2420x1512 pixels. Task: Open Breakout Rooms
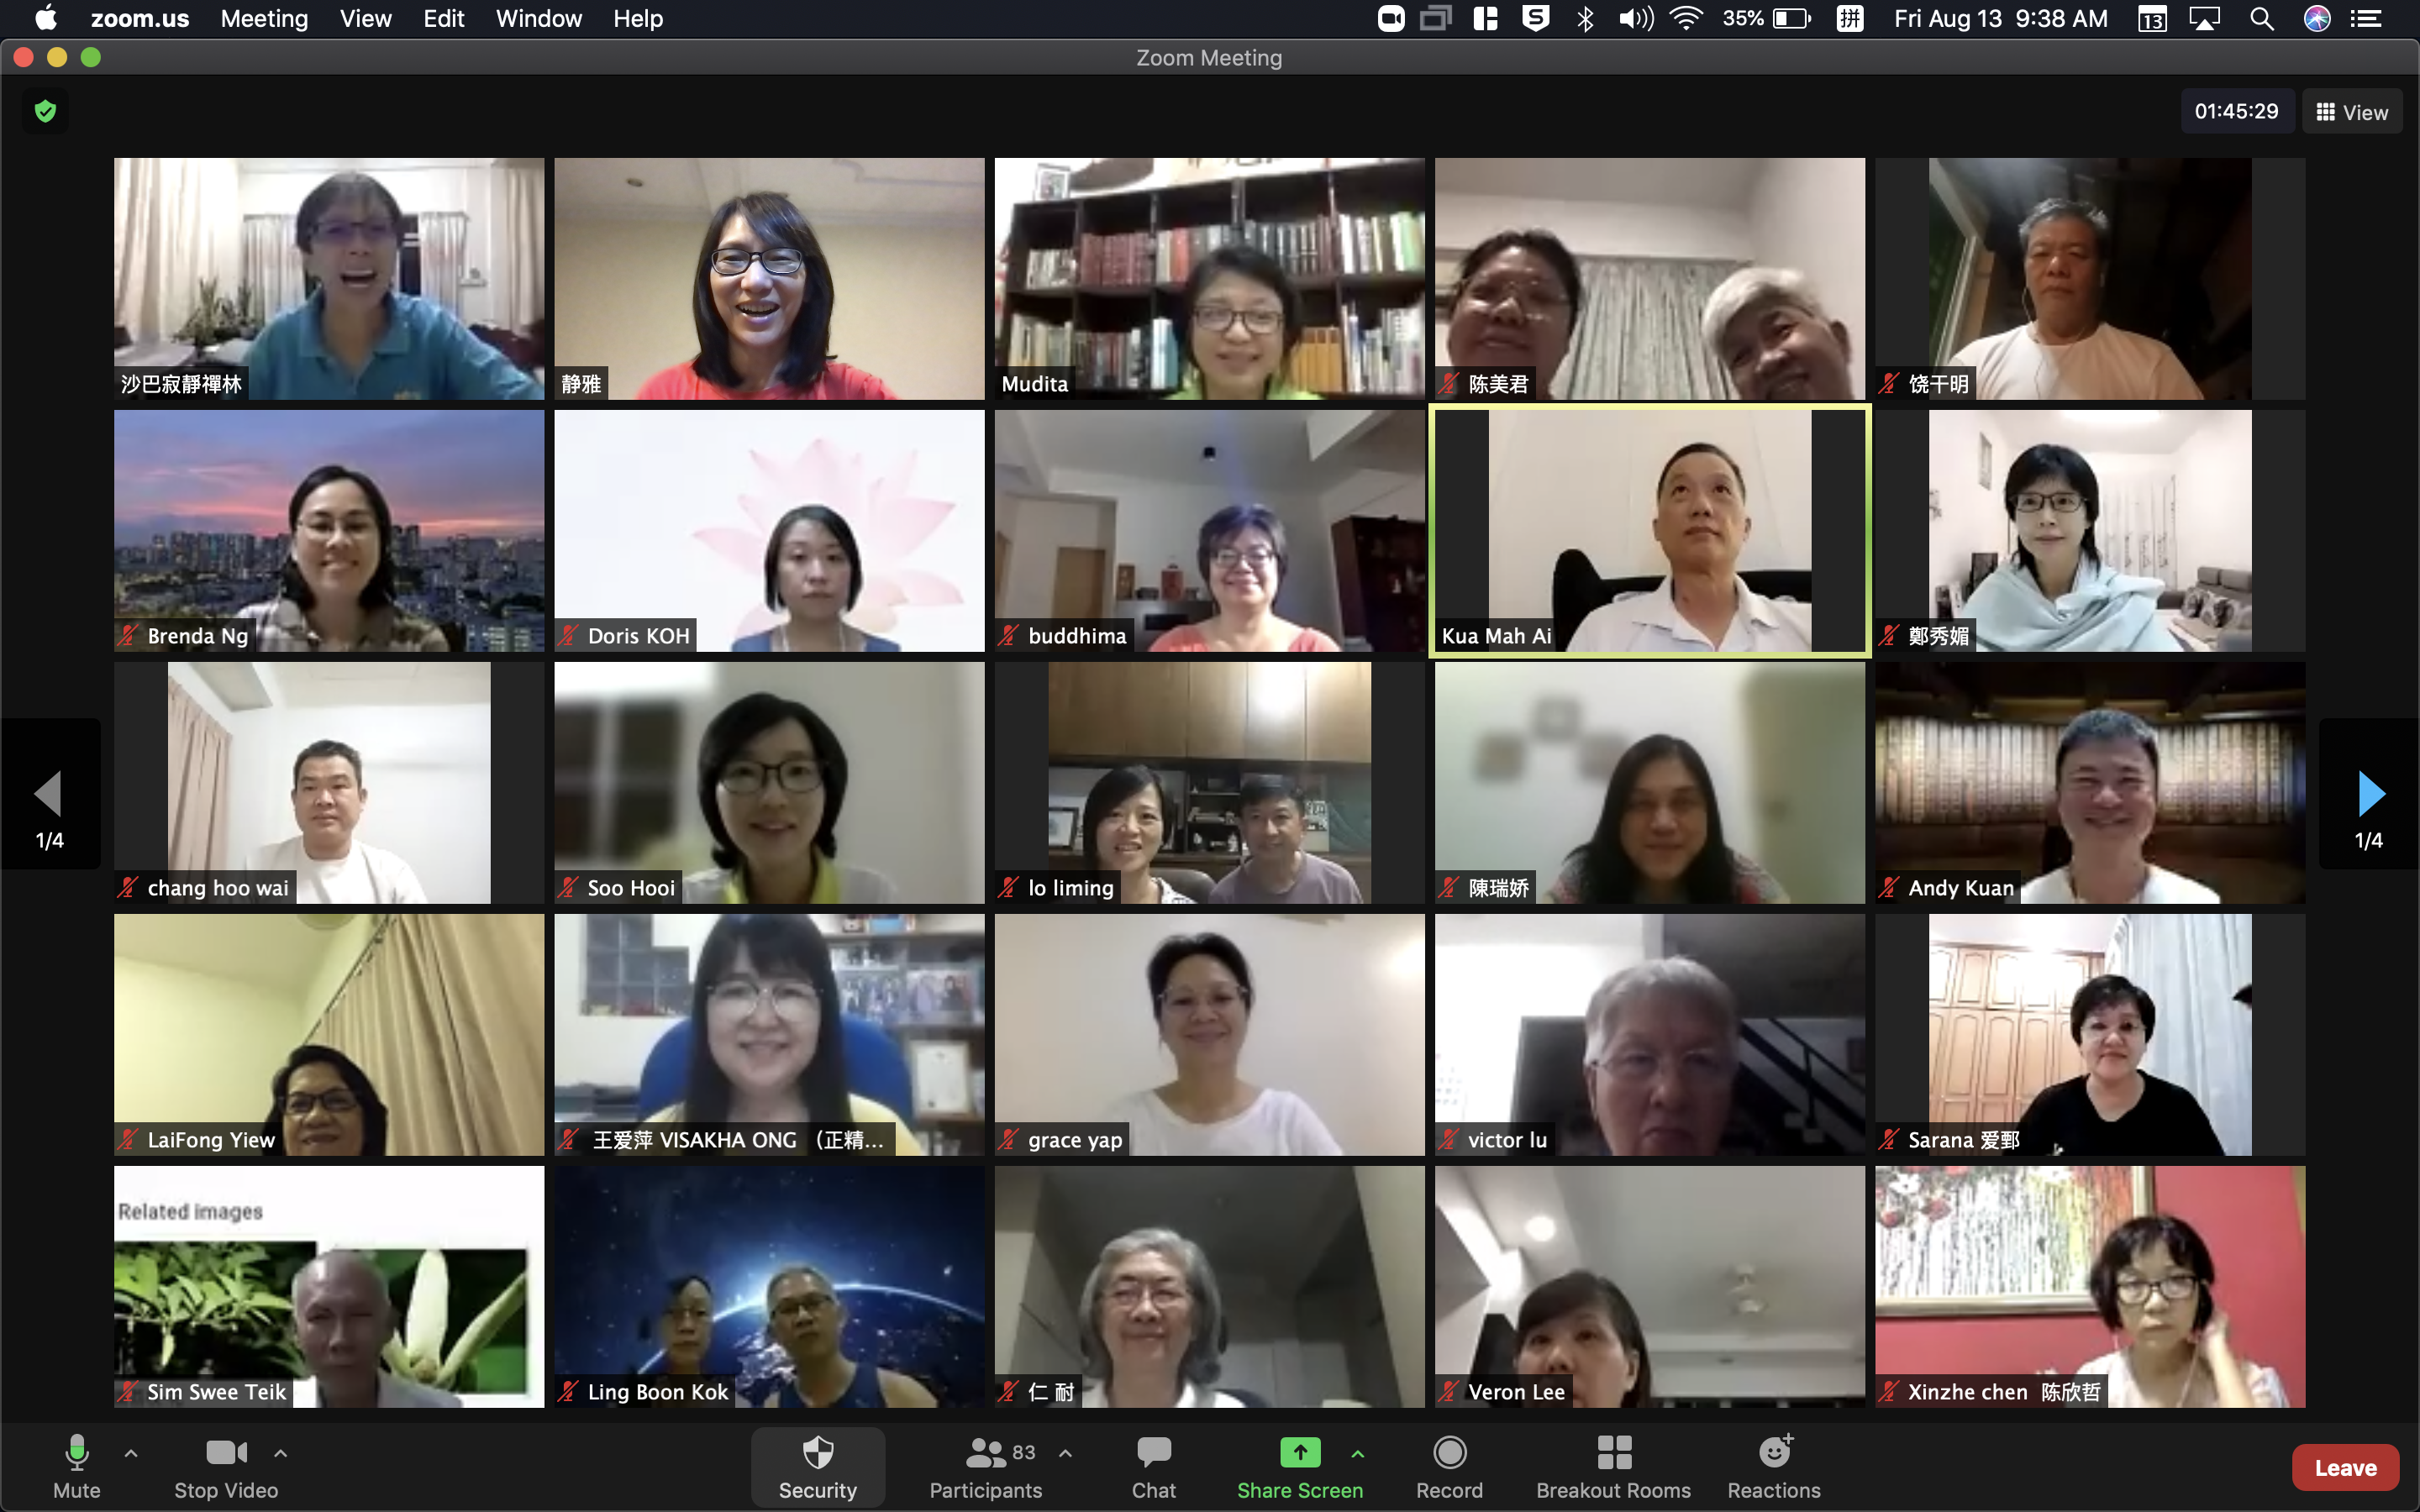click(x=1612, y=1466)
